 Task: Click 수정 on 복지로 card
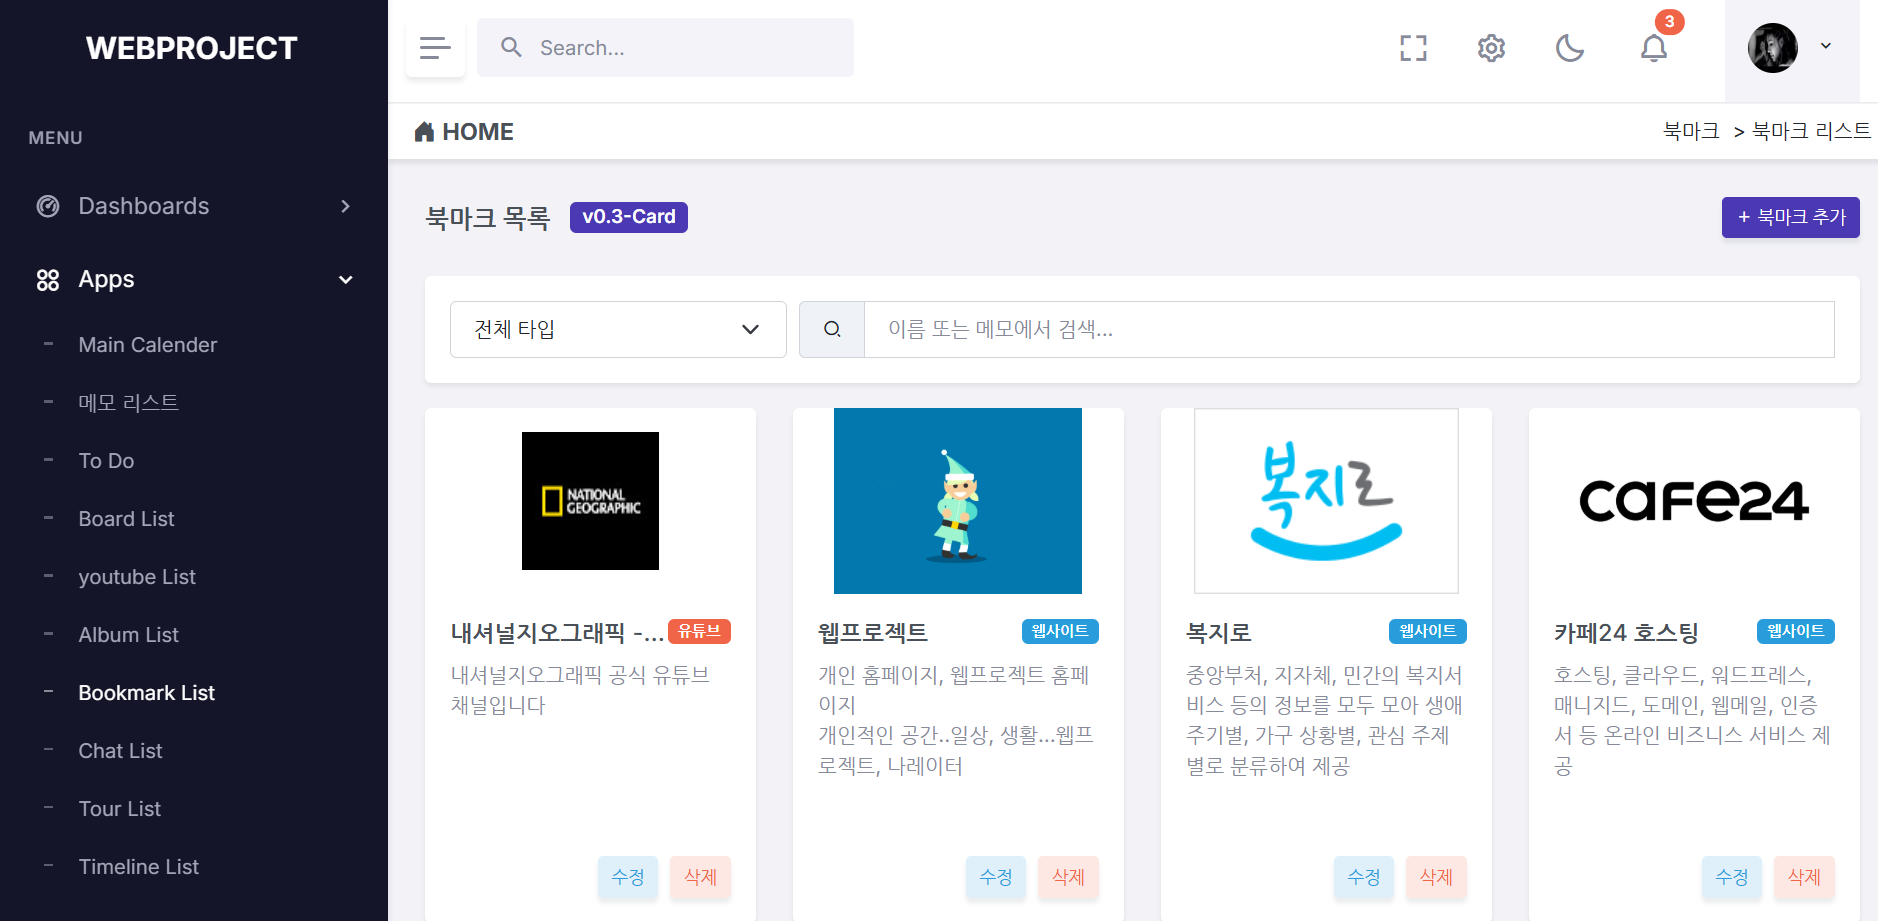(1364, 877)
